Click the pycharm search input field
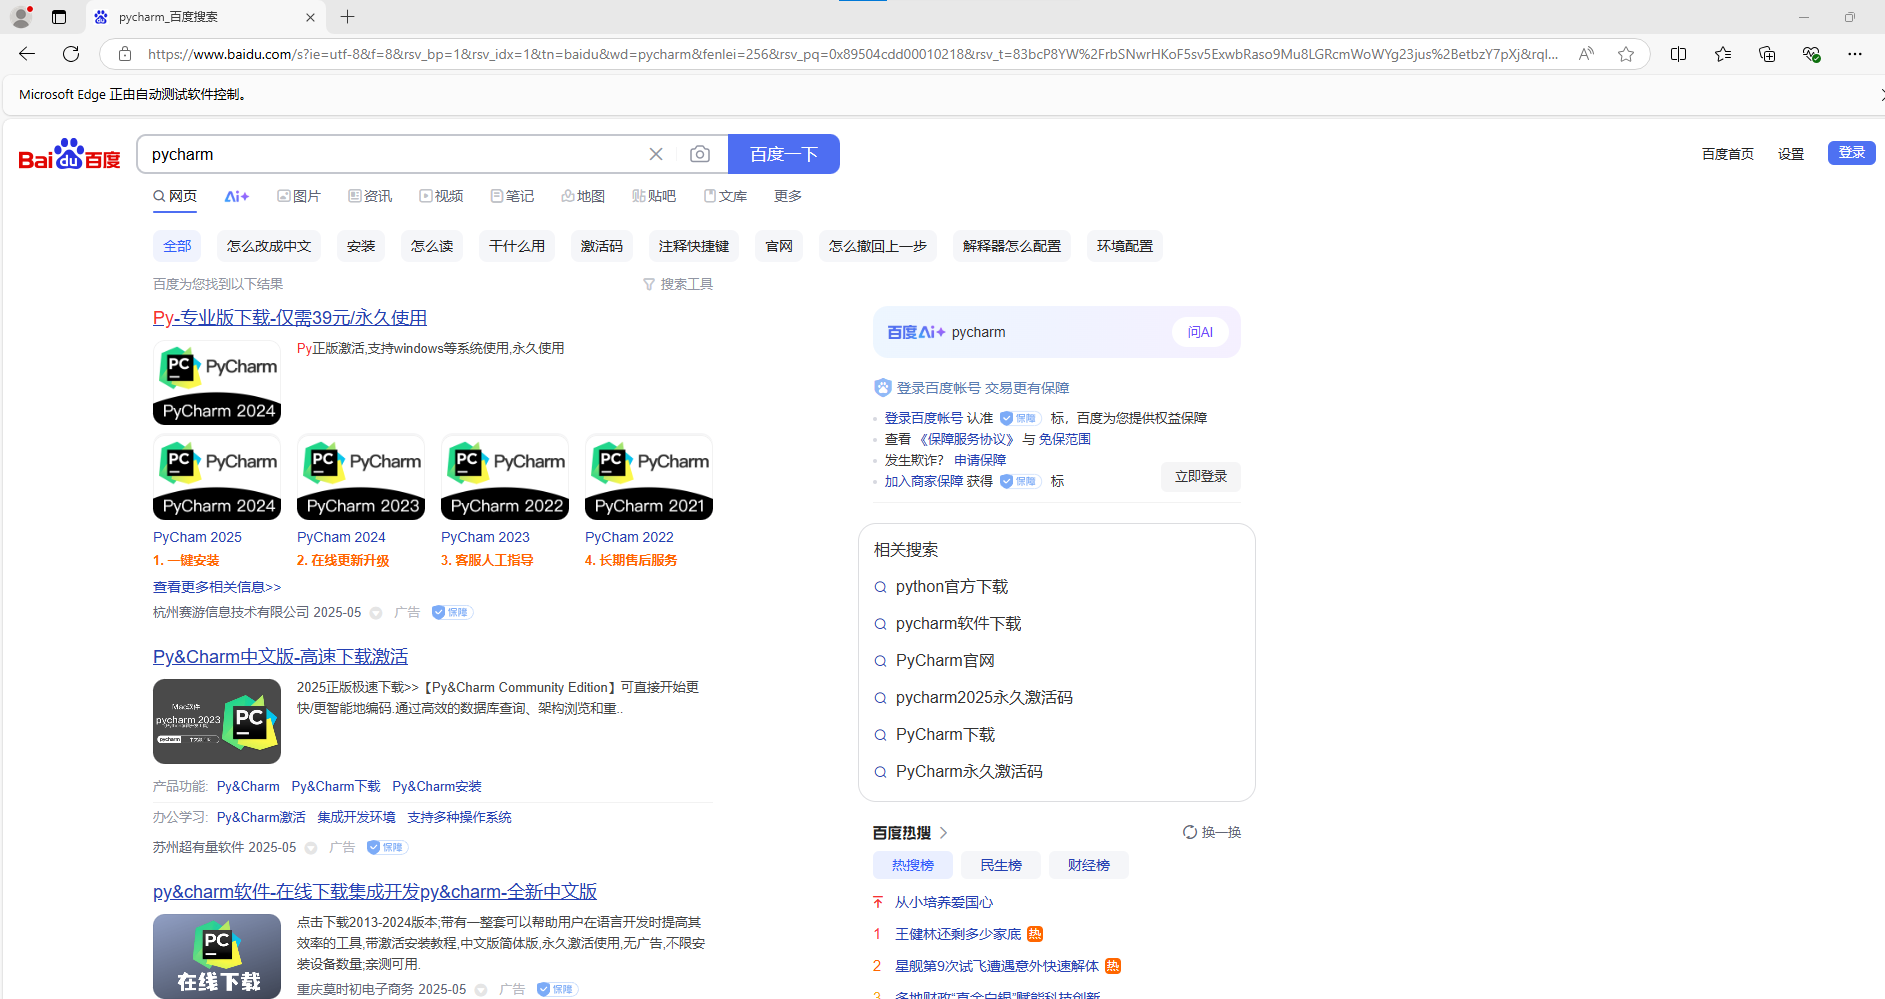The height and width of the screenshot is (999, 1885). coord(395,154)
